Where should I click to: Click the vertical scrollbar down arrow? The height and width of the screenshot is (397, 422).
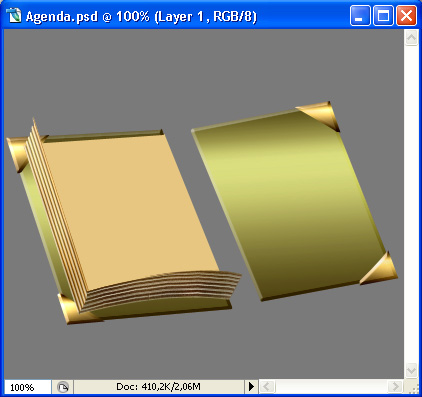tap(411, 370)
